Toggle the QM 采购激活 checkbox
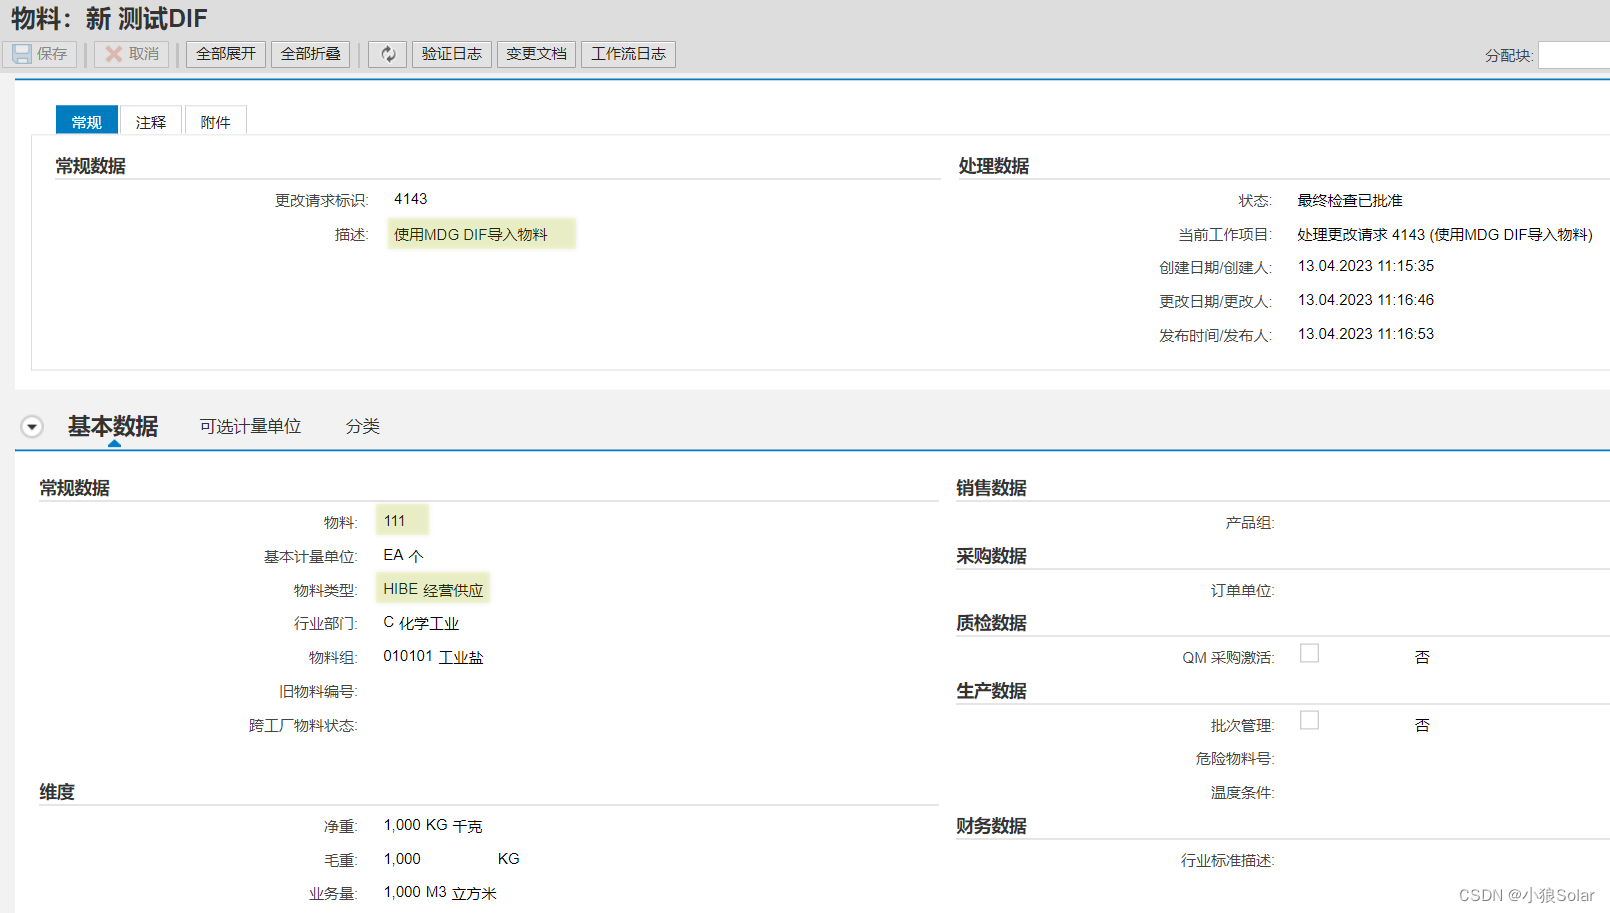The height and width of the screenshot is (913, 1610). 1309,653
